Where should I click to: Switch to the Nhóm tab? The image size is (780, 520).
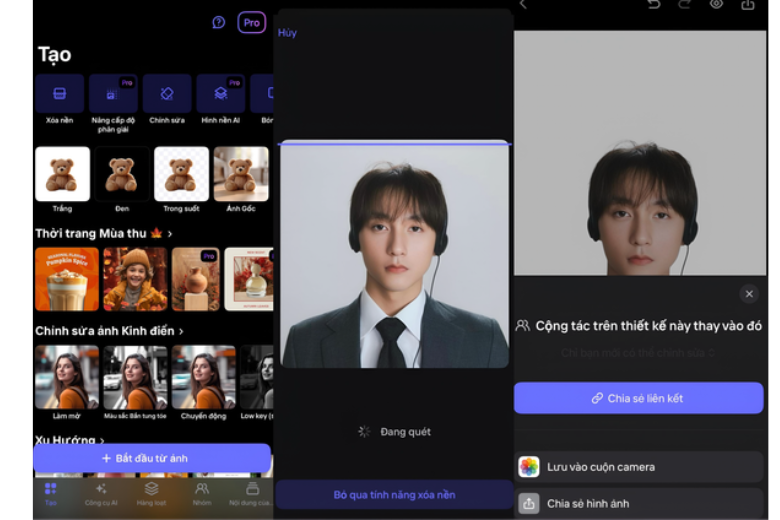pyautogui.click(x=202, y=494)
